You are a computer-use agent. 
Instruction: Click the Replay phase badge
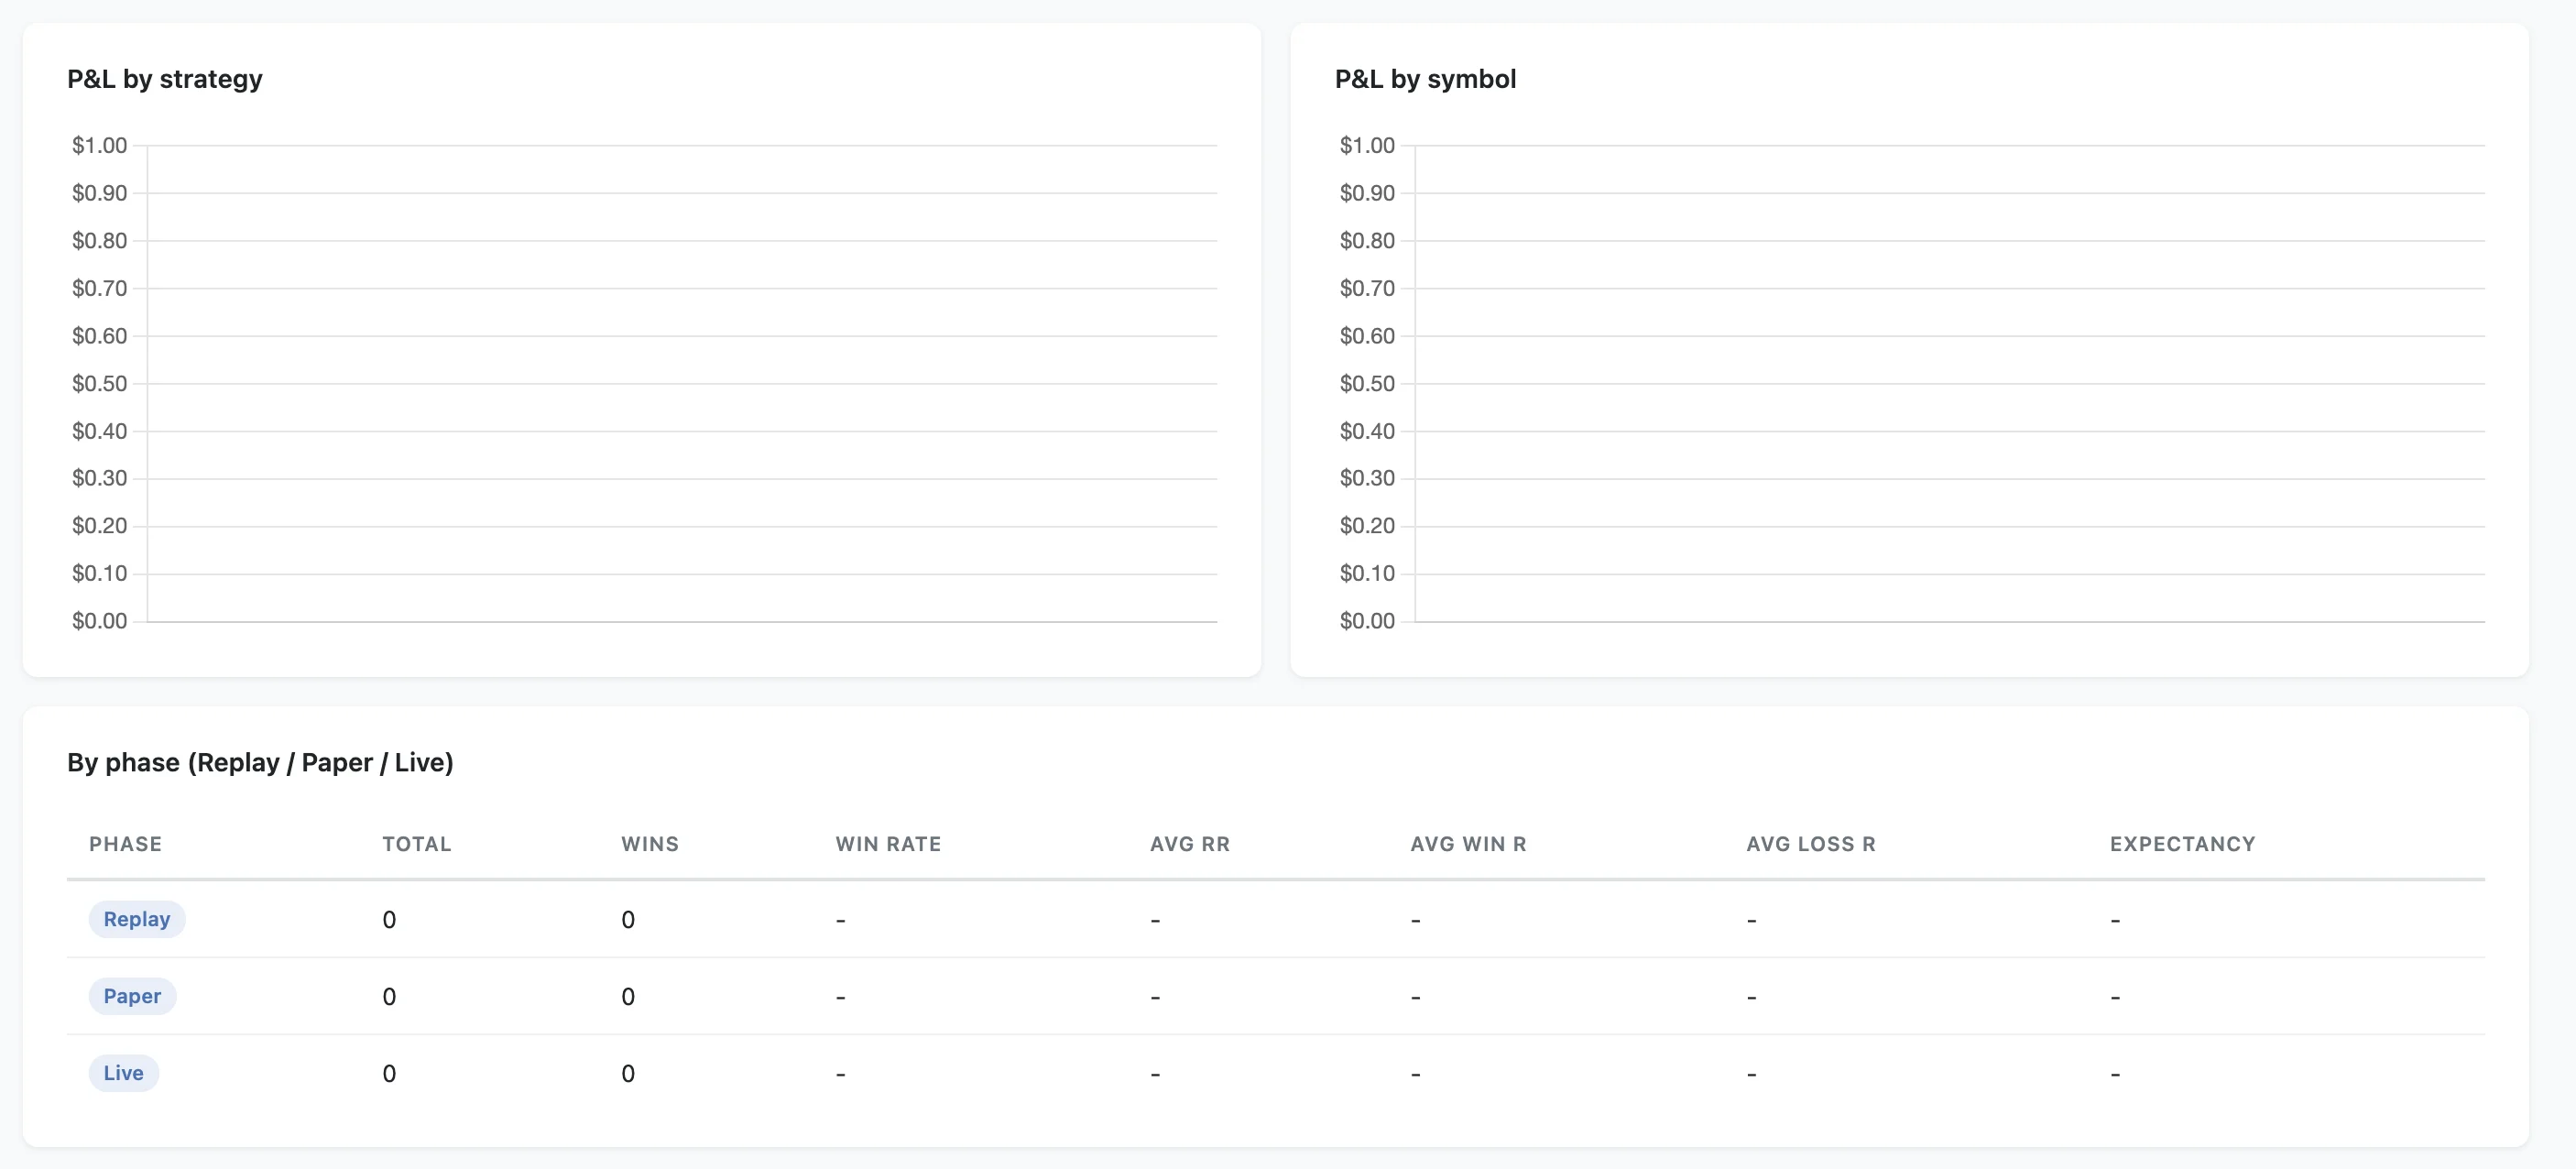pyautogui.click(x=137, y=919)
